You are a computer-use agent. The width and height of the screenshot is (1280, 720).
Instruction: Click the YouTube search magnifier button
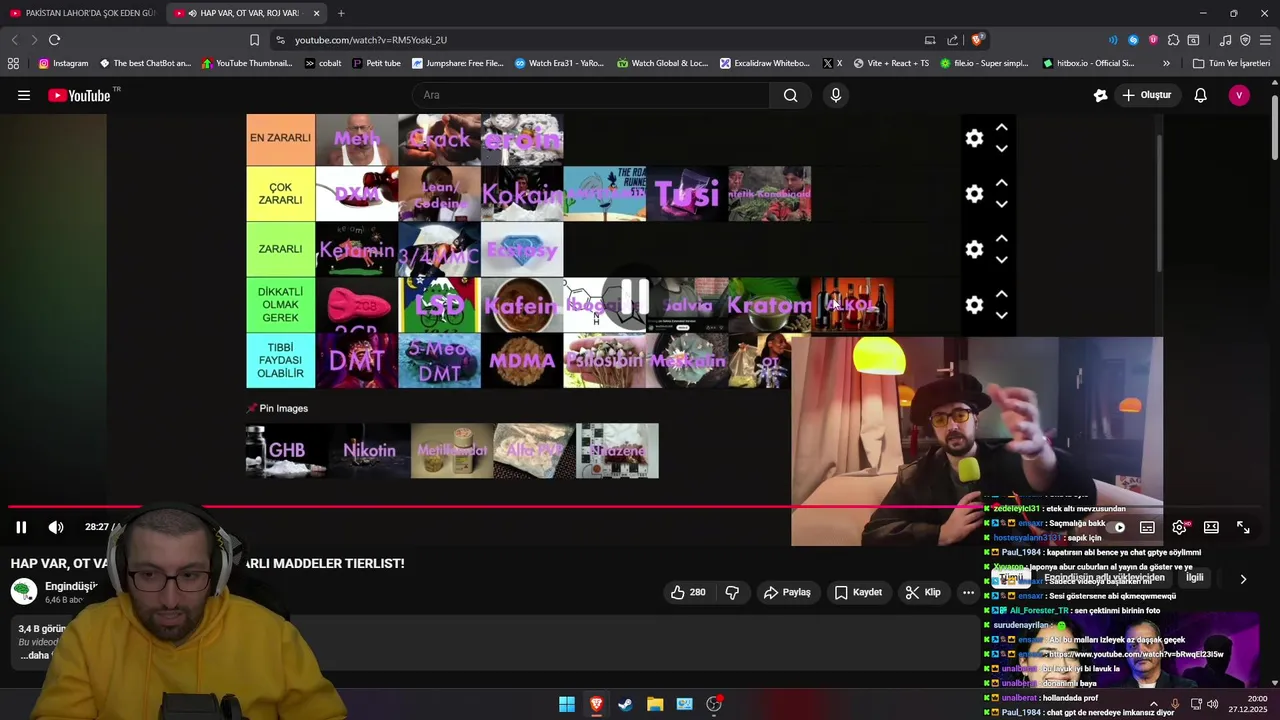(791, 95)
